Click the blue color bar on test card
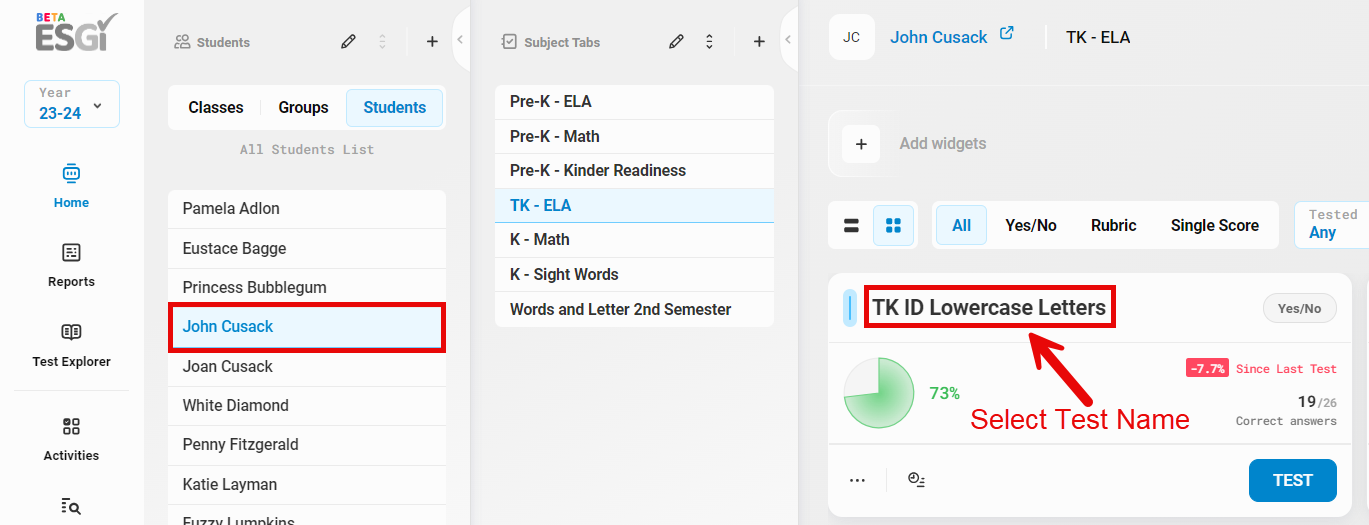Viewport: 1369px width, 525px height. coord(850,308)
